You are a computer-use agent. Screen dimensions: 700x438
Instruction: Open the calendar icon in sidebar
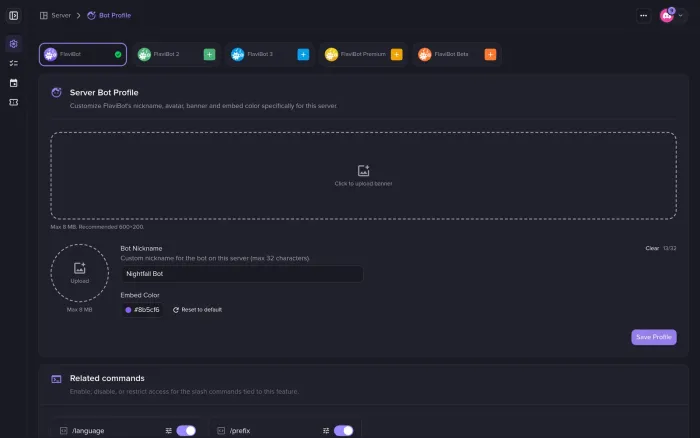point(13,83)
